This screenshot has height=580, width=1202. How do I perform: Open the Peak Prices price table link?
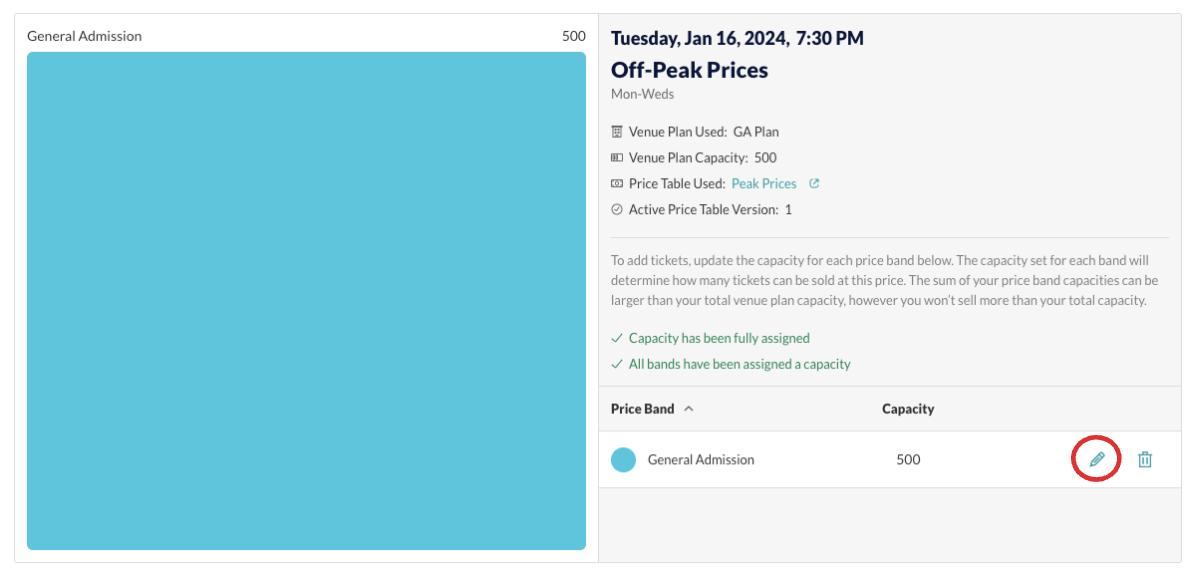click(x=764, y=184)
